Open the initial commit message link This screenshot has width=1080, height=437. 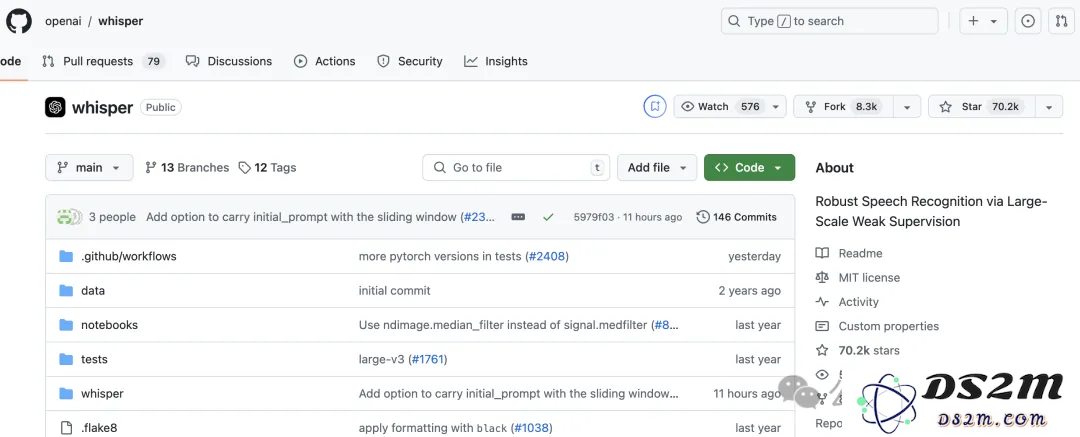(395, 291)
